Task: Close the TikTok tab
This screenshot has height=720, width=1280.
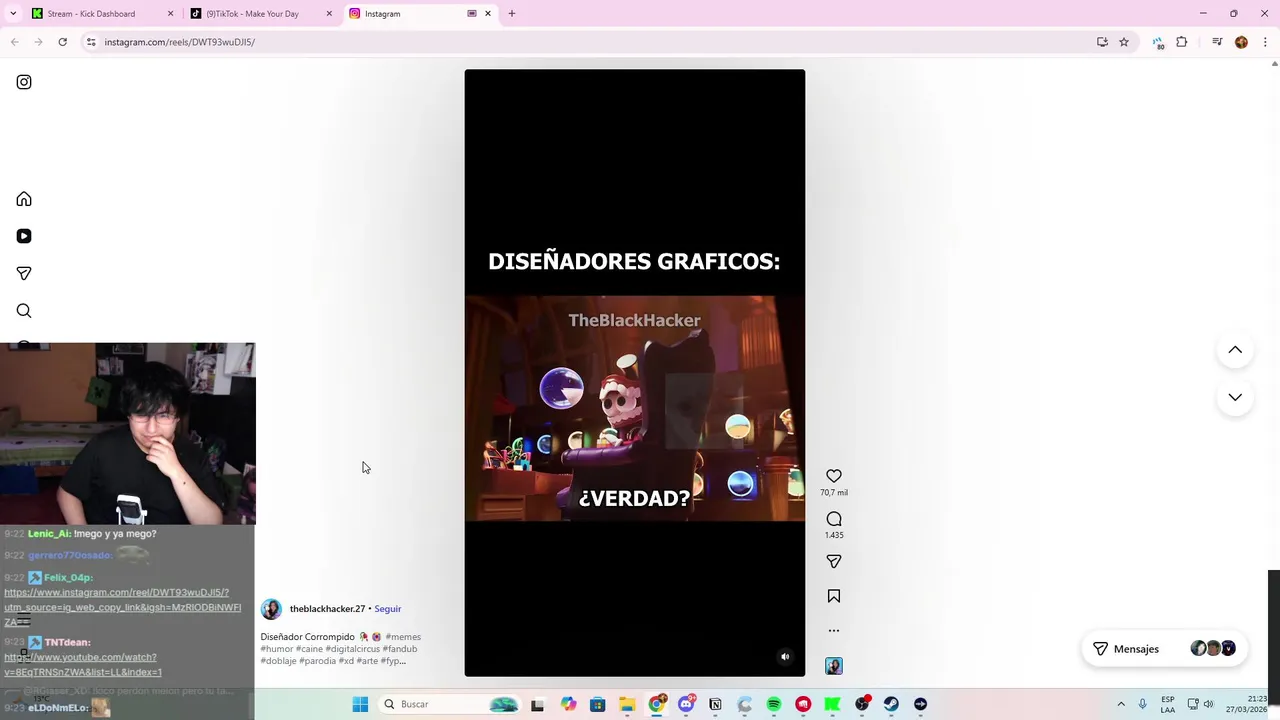Action: coord(329,14)
